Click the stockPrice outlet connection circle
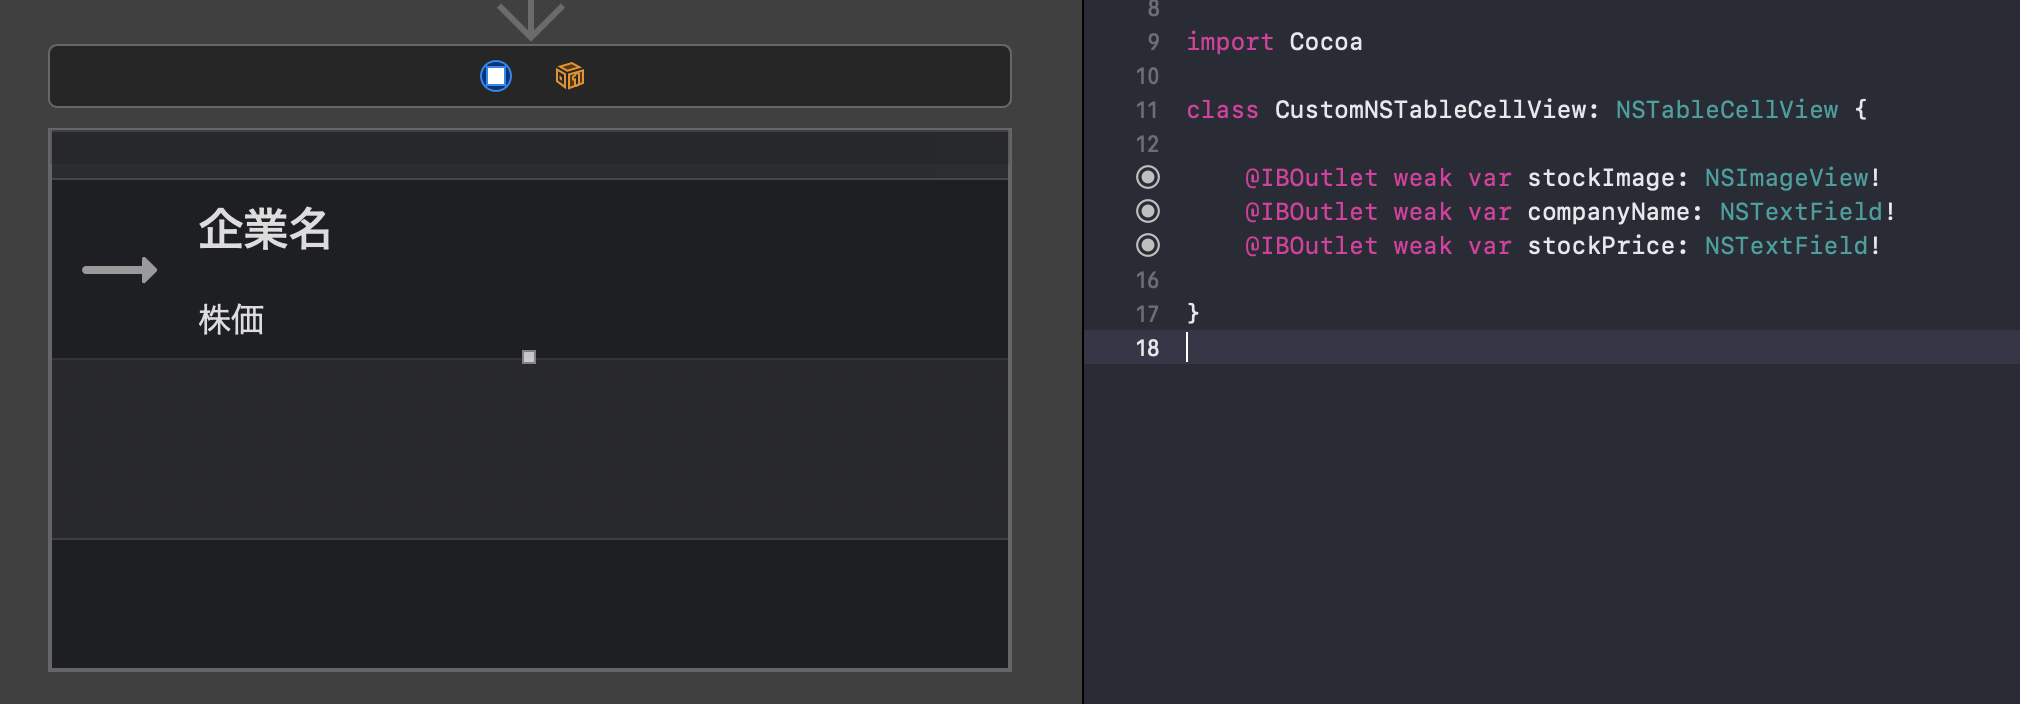The width and height of the screenshot is (2020, 704). pyautogui.click(x=1148, y=245)
